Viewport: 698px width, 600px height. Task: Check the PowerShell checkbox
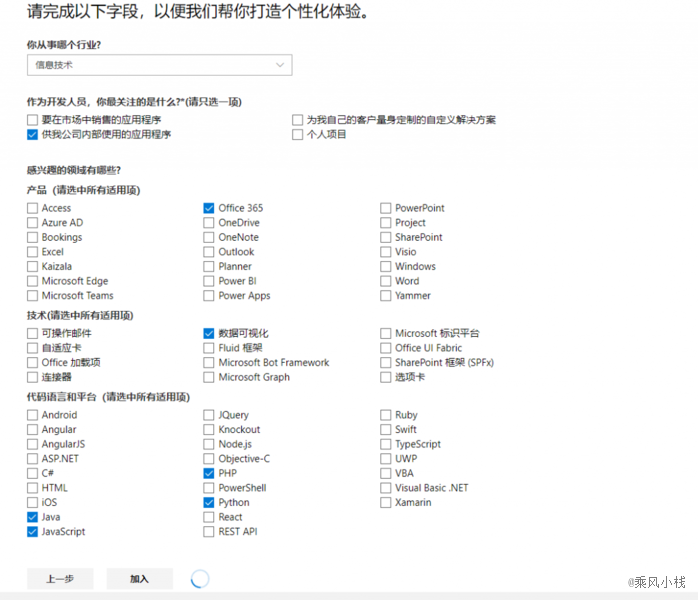208,488
